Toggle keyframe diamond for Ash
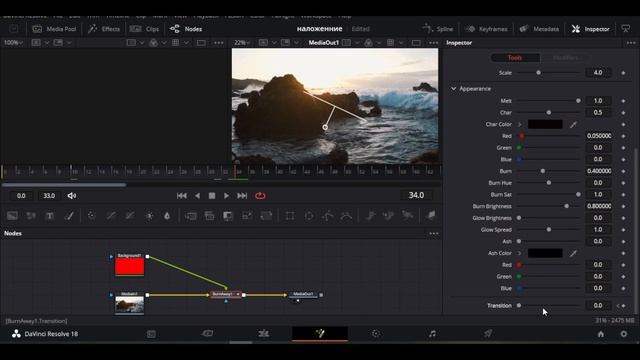This screenshot has width=640, height=360. (623, 242)
